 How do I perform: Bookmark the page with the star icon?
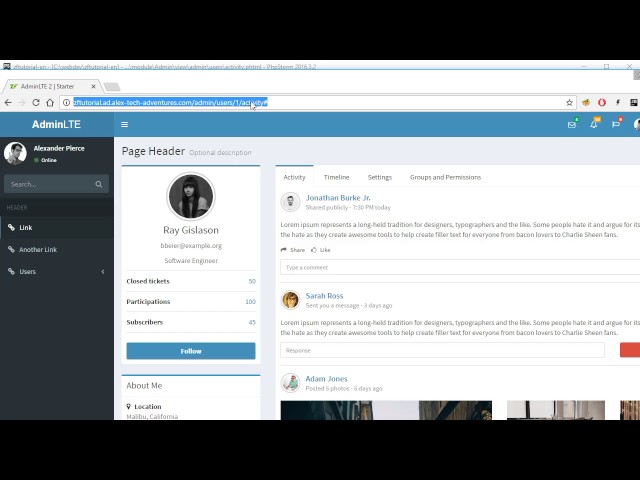569,102
